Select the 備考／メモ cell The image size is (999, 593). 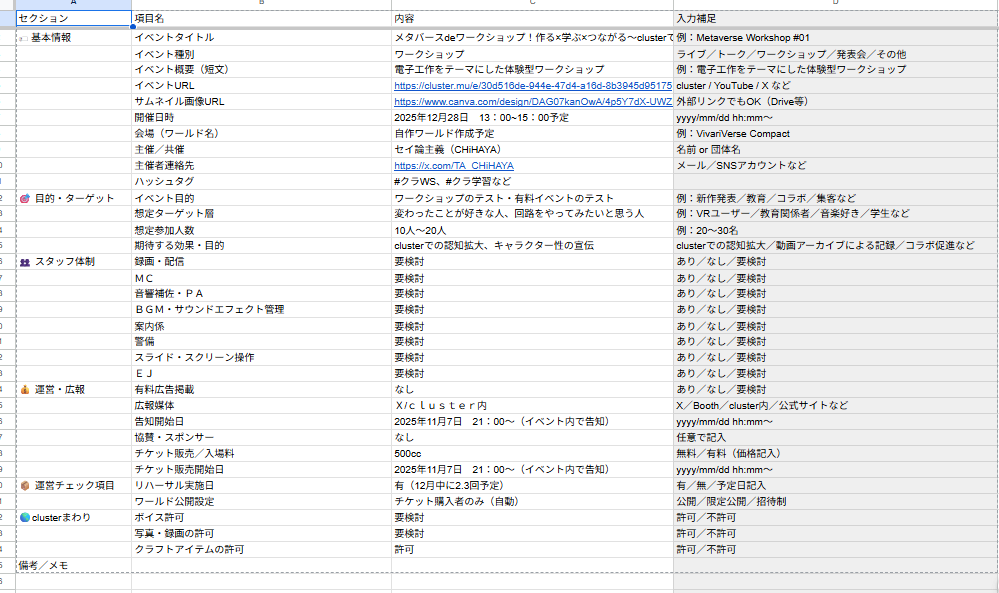point(73,566)
